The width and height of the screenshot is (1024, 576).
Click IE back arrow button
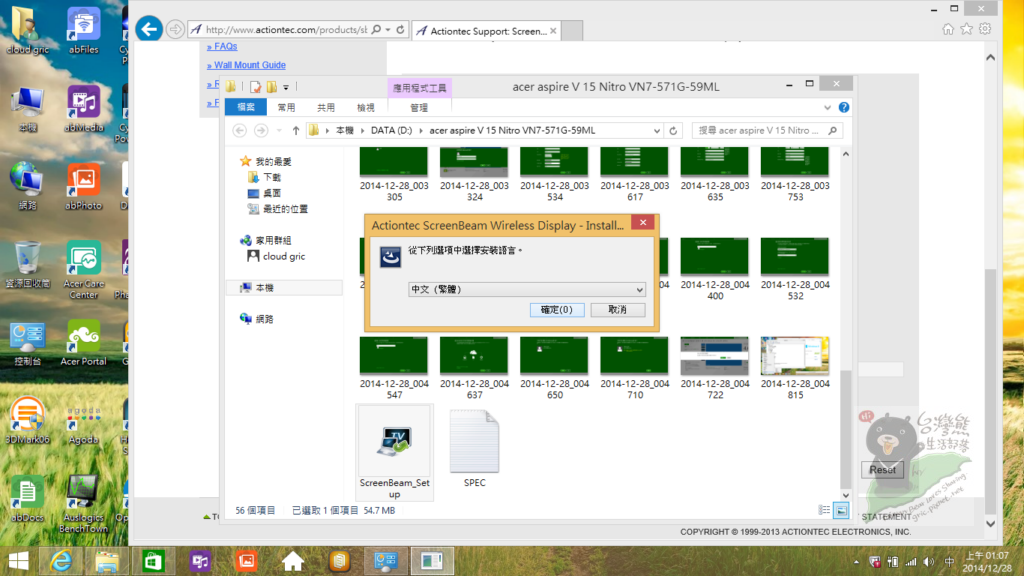[x=149, y=29]
